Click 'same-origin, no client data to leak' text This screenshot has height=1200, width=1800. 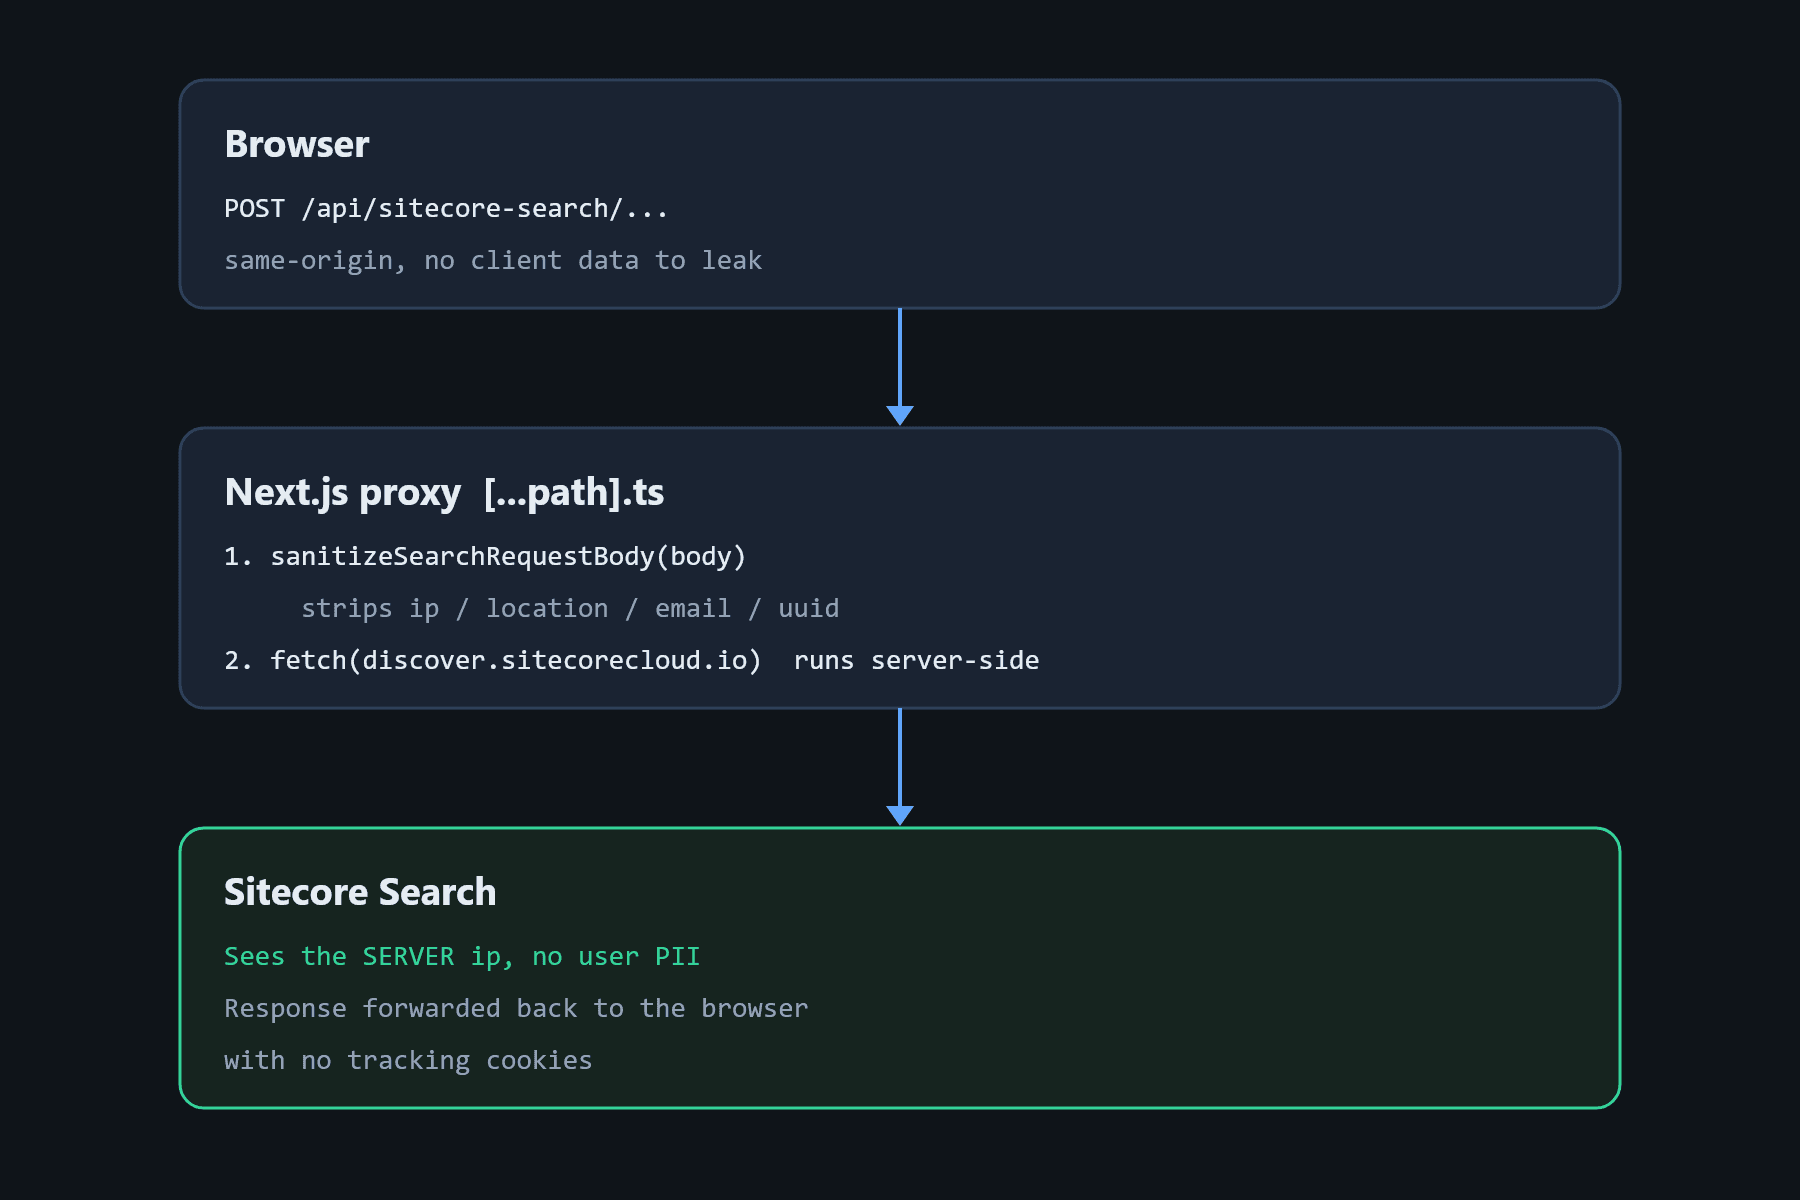pos(493,260)
